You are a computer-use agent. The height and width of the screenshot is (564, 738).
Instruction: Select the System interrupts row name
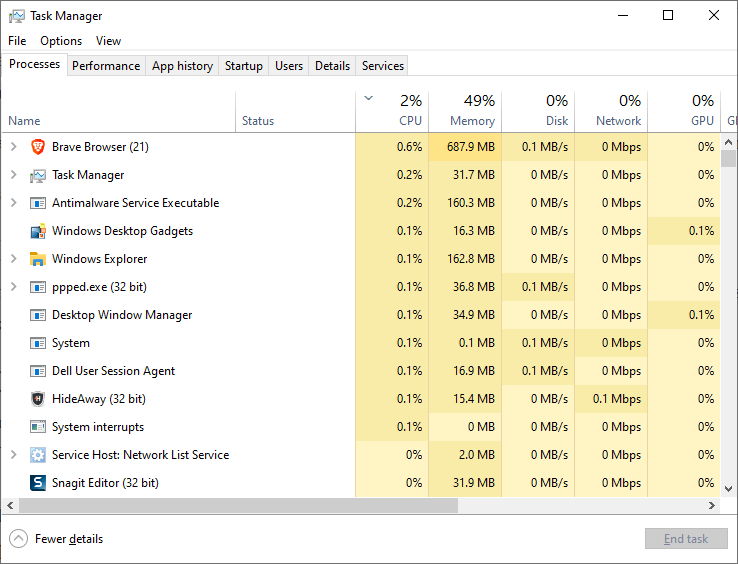click(98, 427)
